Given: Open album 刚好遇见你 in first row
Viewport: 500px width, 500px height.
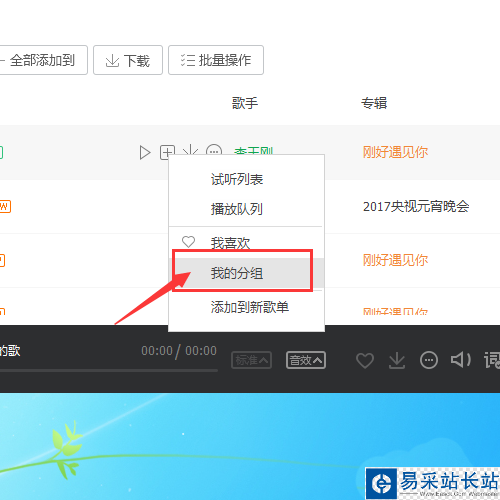Looking at the screenshot, I should [395, 152].
